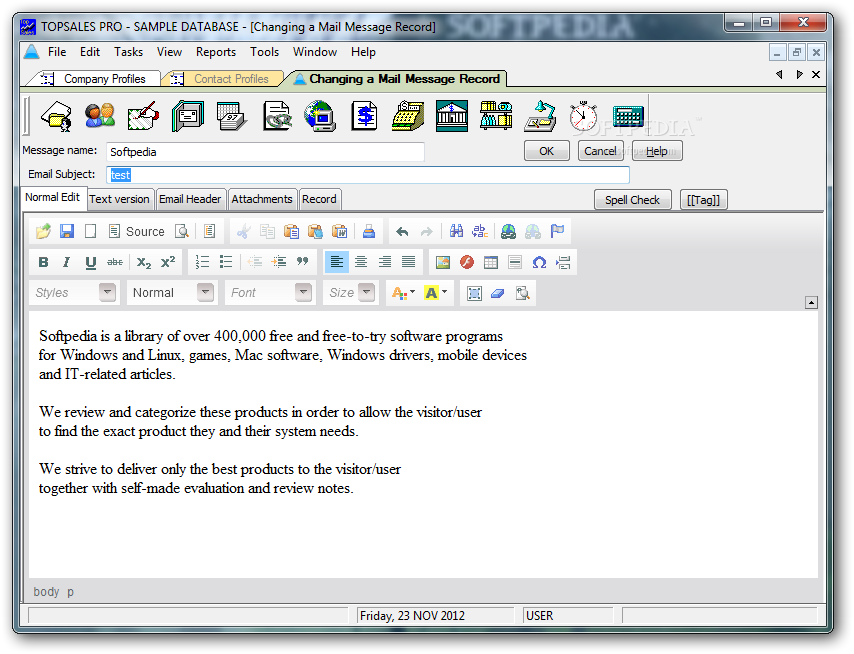Viewport: 854px width, 654px height.
Task: Click the Find binoculars icon
Action: point(456,231)
